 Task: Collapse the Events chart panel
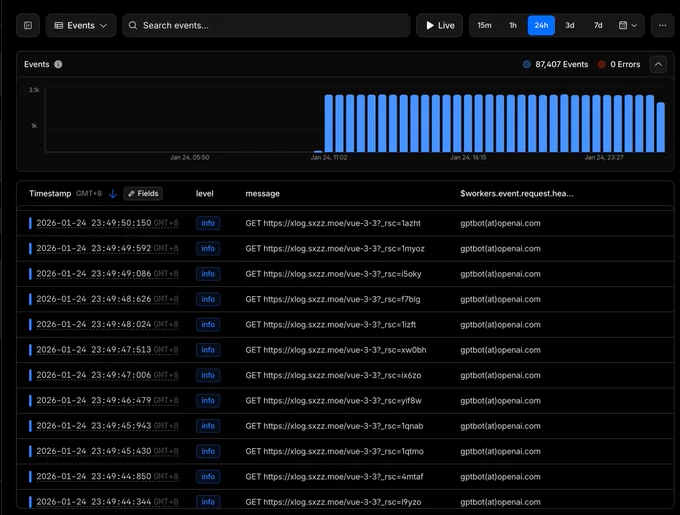(x=658, y=64)
